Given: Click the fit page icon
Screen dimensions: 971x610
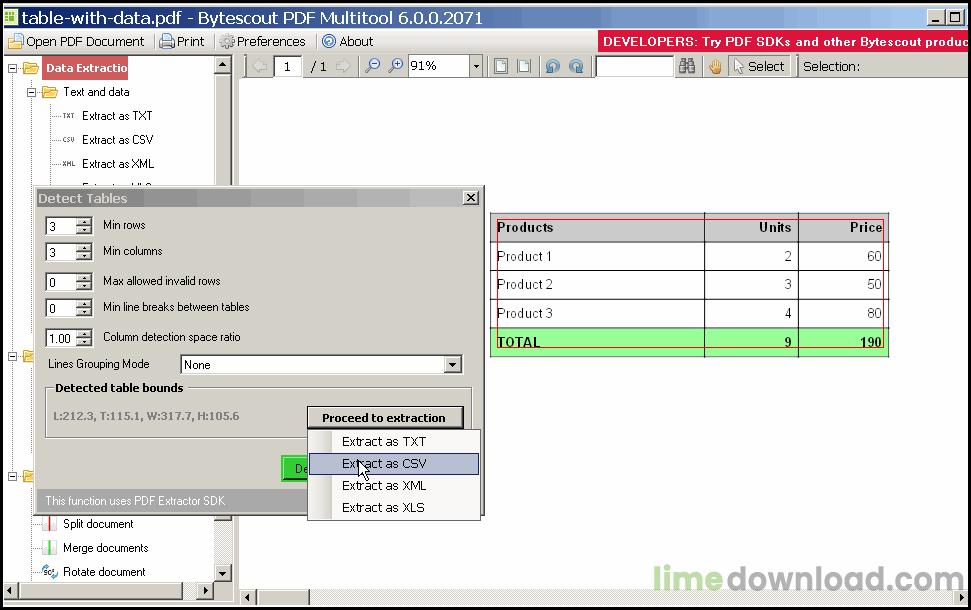Looking at the screenshot, I should point(500,66).
